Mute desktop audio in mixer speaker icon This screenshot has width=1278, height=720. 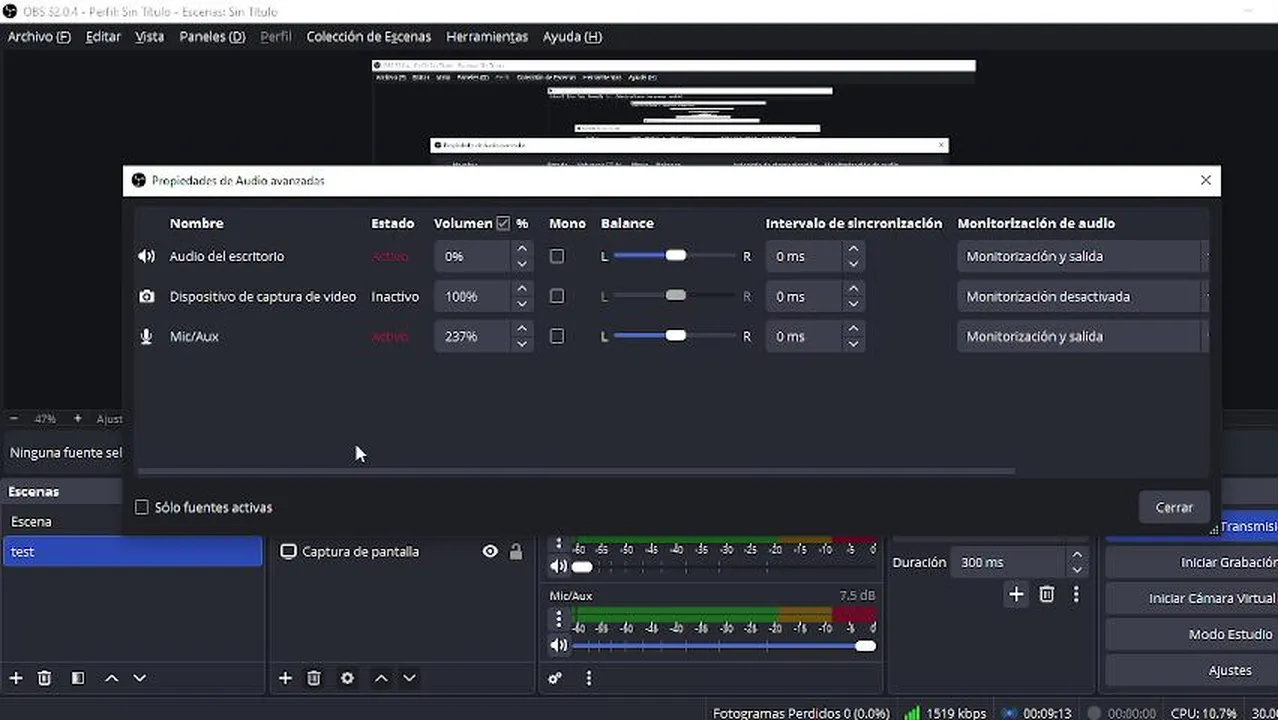(558, 566)
